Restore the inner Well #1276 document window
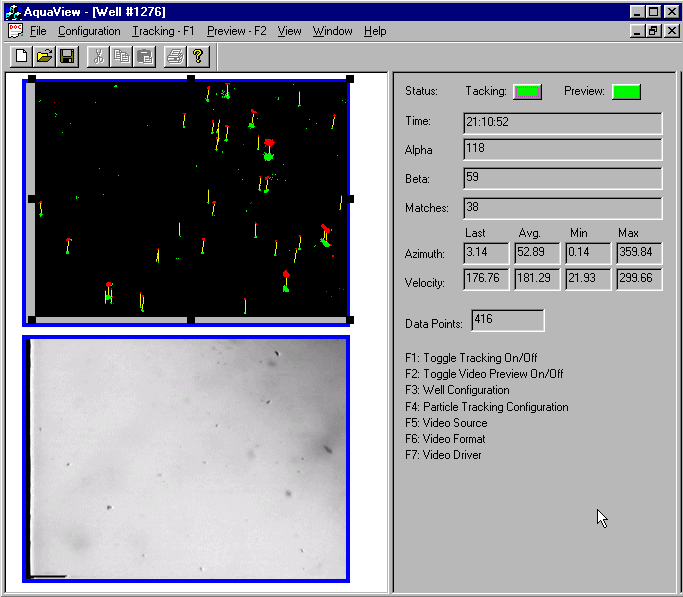The width and height of the screenshot is (683, 597). 653,31
